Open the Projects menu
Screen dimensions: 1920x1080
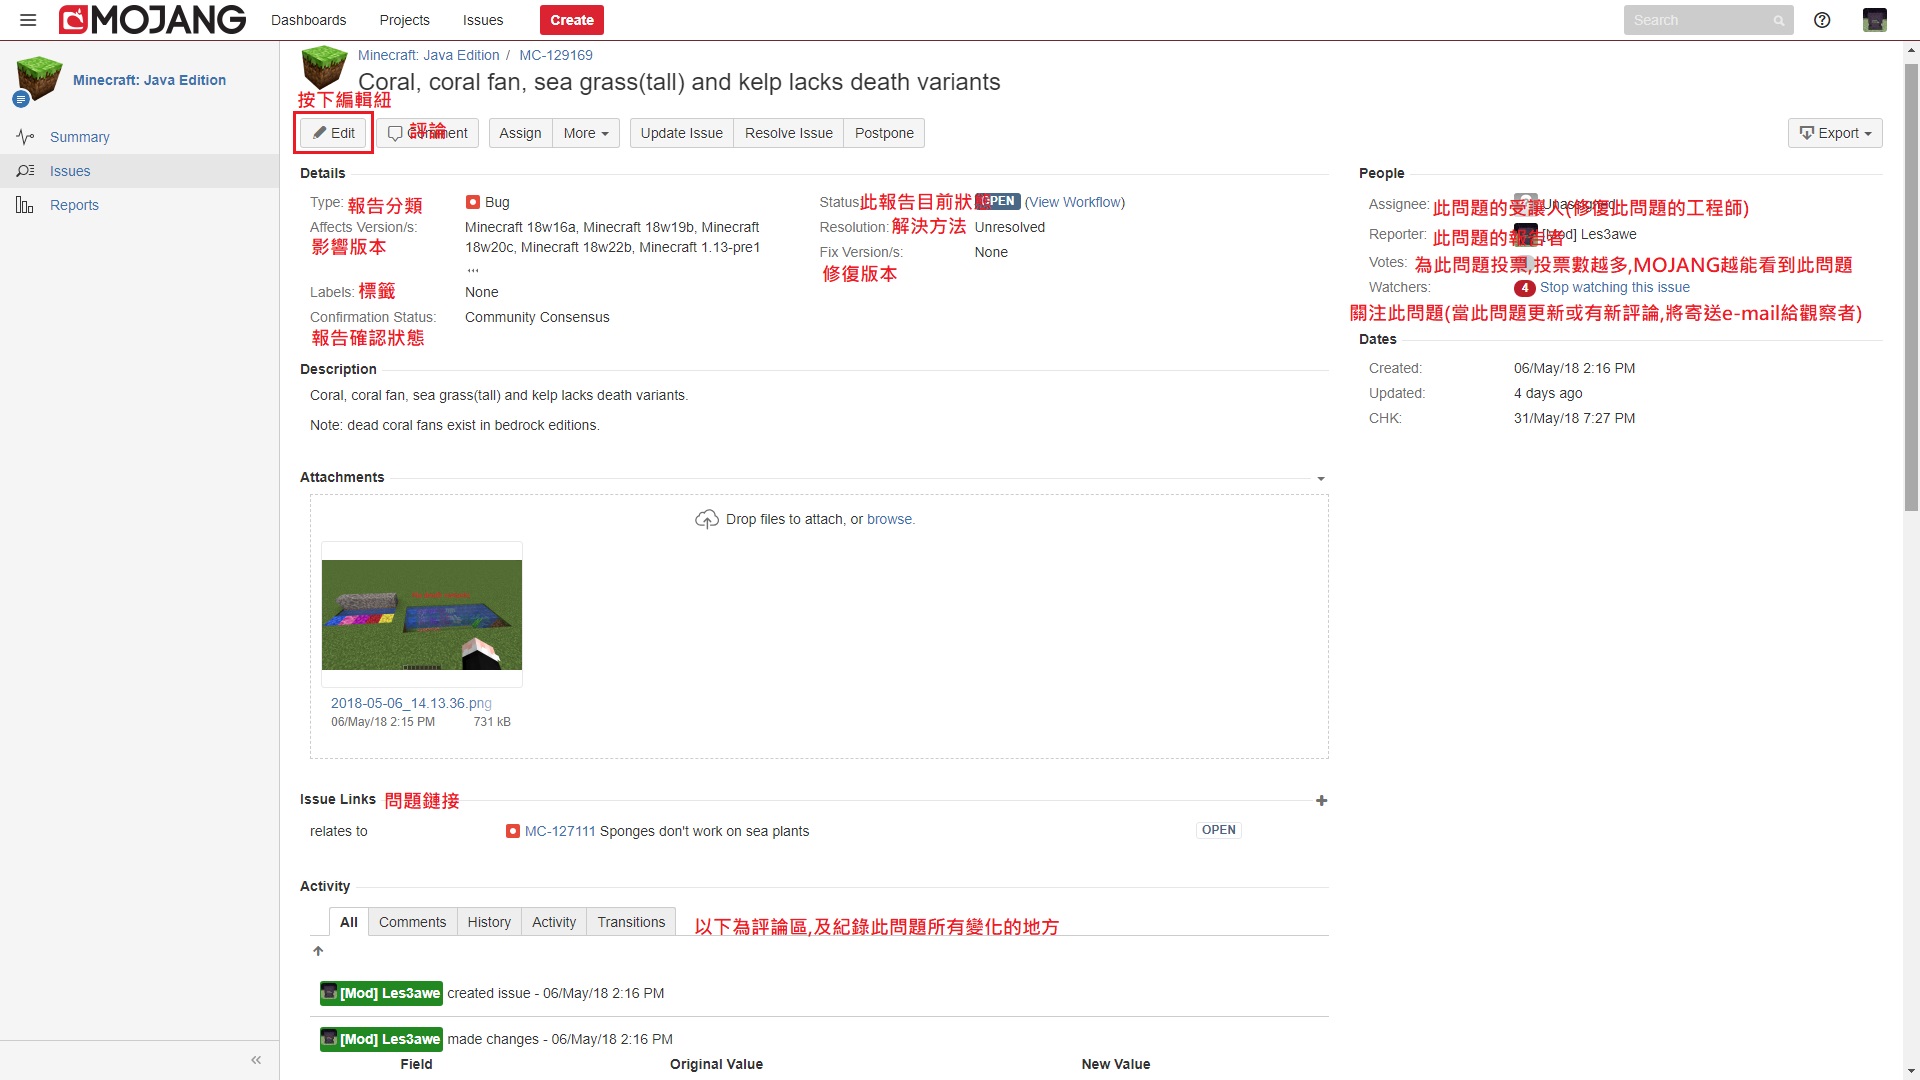click(404, 20)
